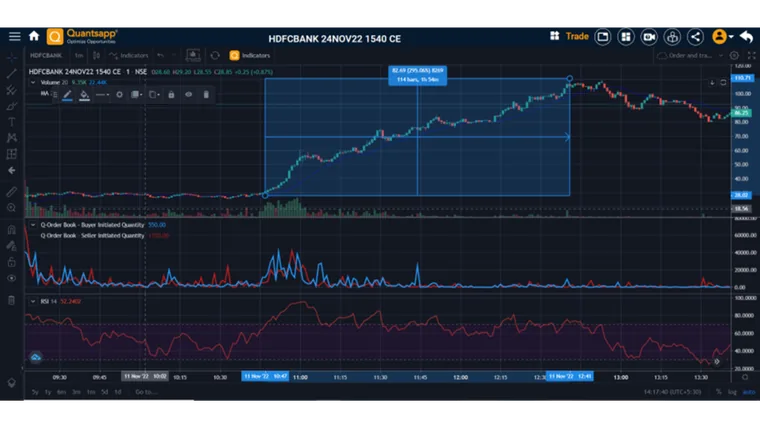Open the dashboard layout icon in header
The height and width of the screenshot is (428, 760).
(x=626, y=37)
